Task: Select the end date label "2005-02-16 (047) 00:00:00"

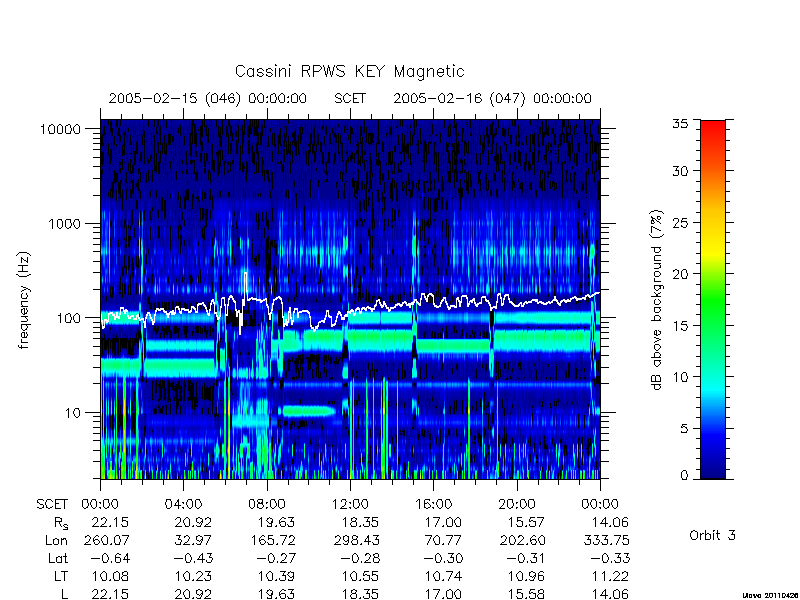Action: pyautogui.click(x=492, y=98)
